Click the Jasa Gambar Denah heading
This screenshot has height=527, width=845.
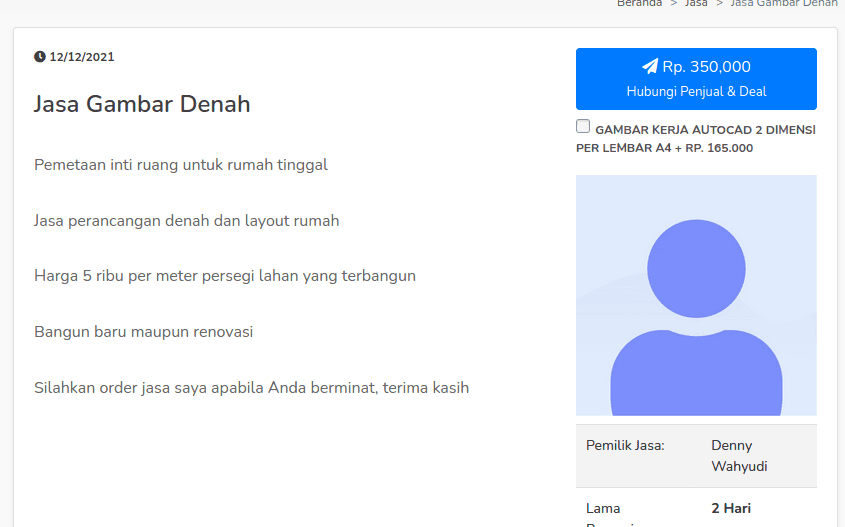point(142,104)
